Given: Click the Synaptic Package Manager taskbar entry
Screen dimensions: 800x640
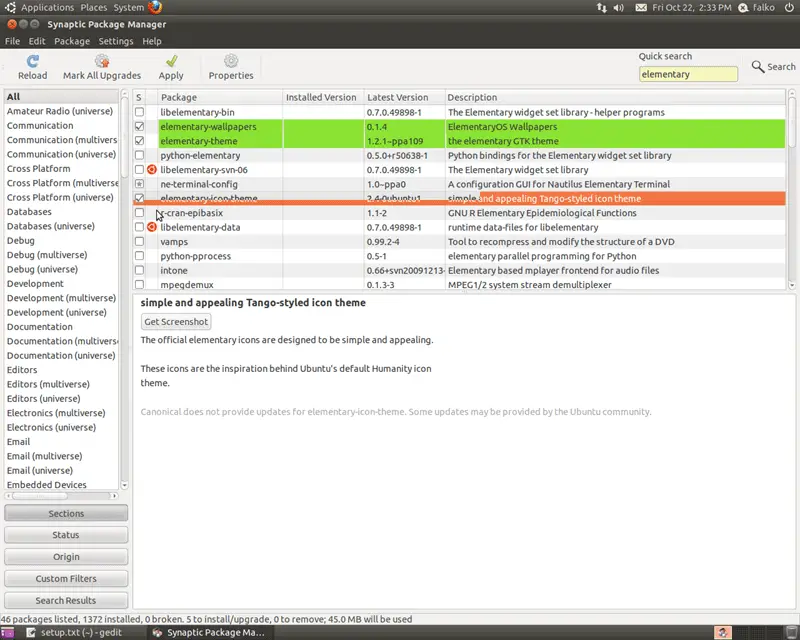Looking at the screenshot, I should 211,633.
